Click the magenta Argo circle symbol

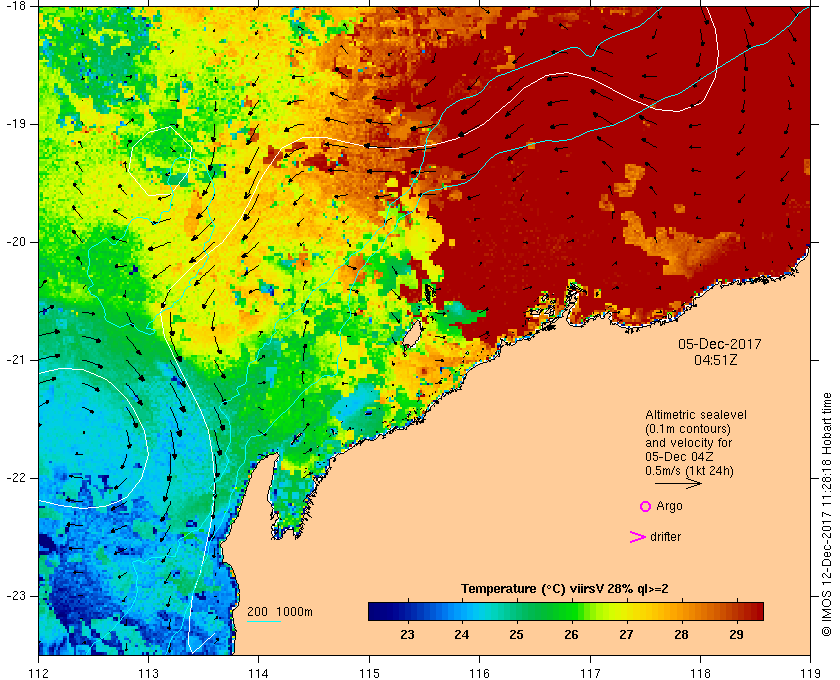click(x=645, y=506)
